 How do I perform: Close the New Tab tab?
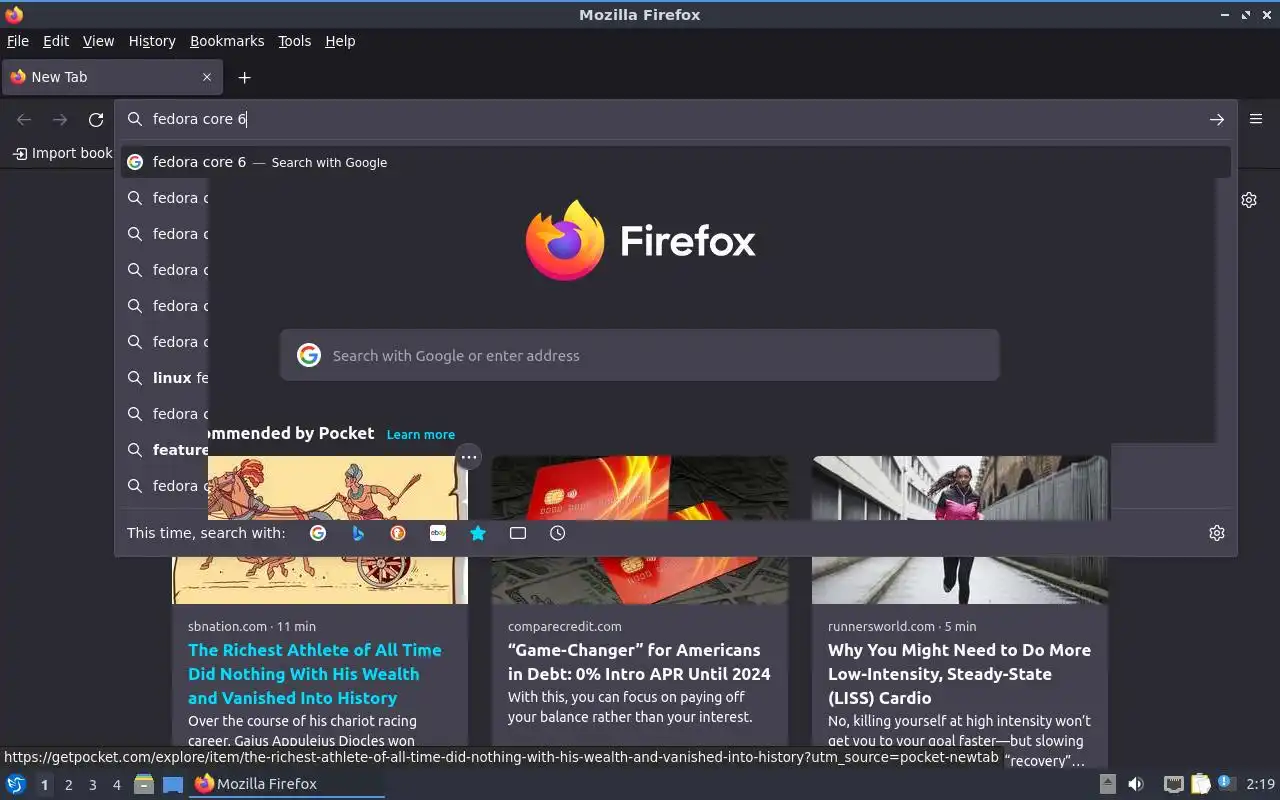pyautogui.click(x=207, y=77)
